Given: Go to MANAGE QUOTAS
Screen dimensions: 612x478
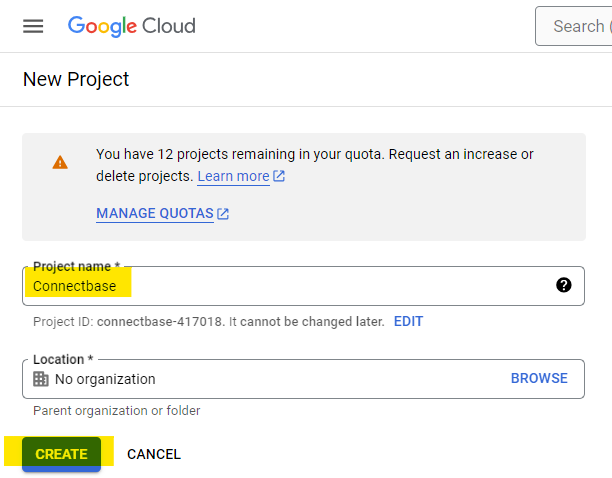Looking at the screenshot, I should tap(154, 213).
